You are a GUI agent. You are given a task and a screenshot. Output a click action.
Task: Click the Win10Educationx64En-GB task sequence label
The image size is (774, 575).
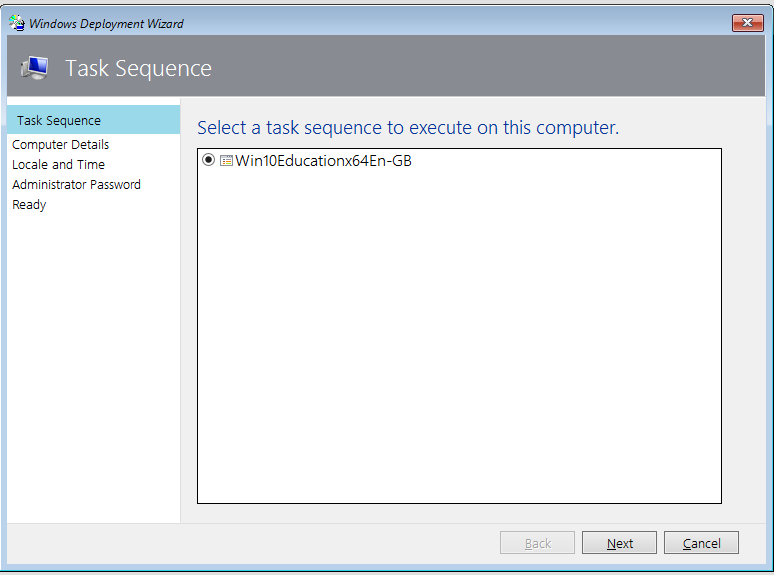pyautogui.click(x=323, y=160)
